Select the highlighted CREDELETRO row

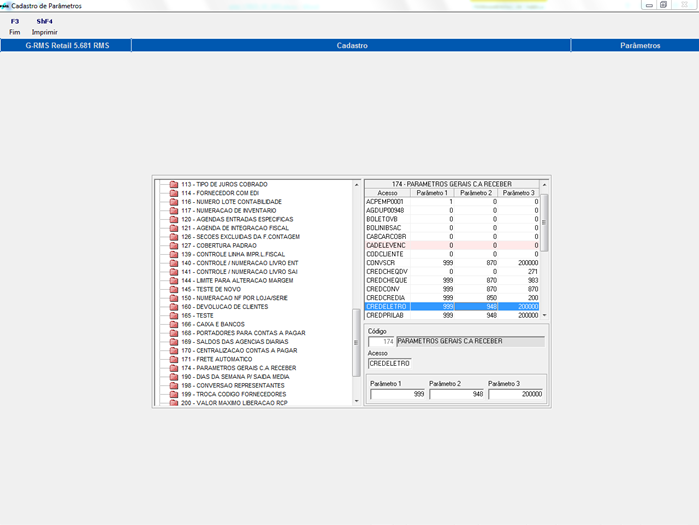click(452, 307)
